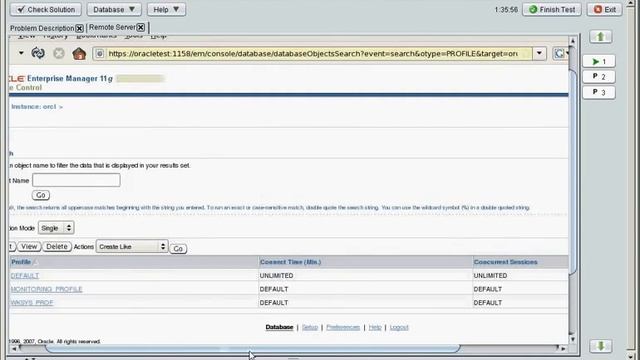The image size is (640, 360).
Task: Click the horizontal scrollbar thumb
Action: tap(252, 349)
